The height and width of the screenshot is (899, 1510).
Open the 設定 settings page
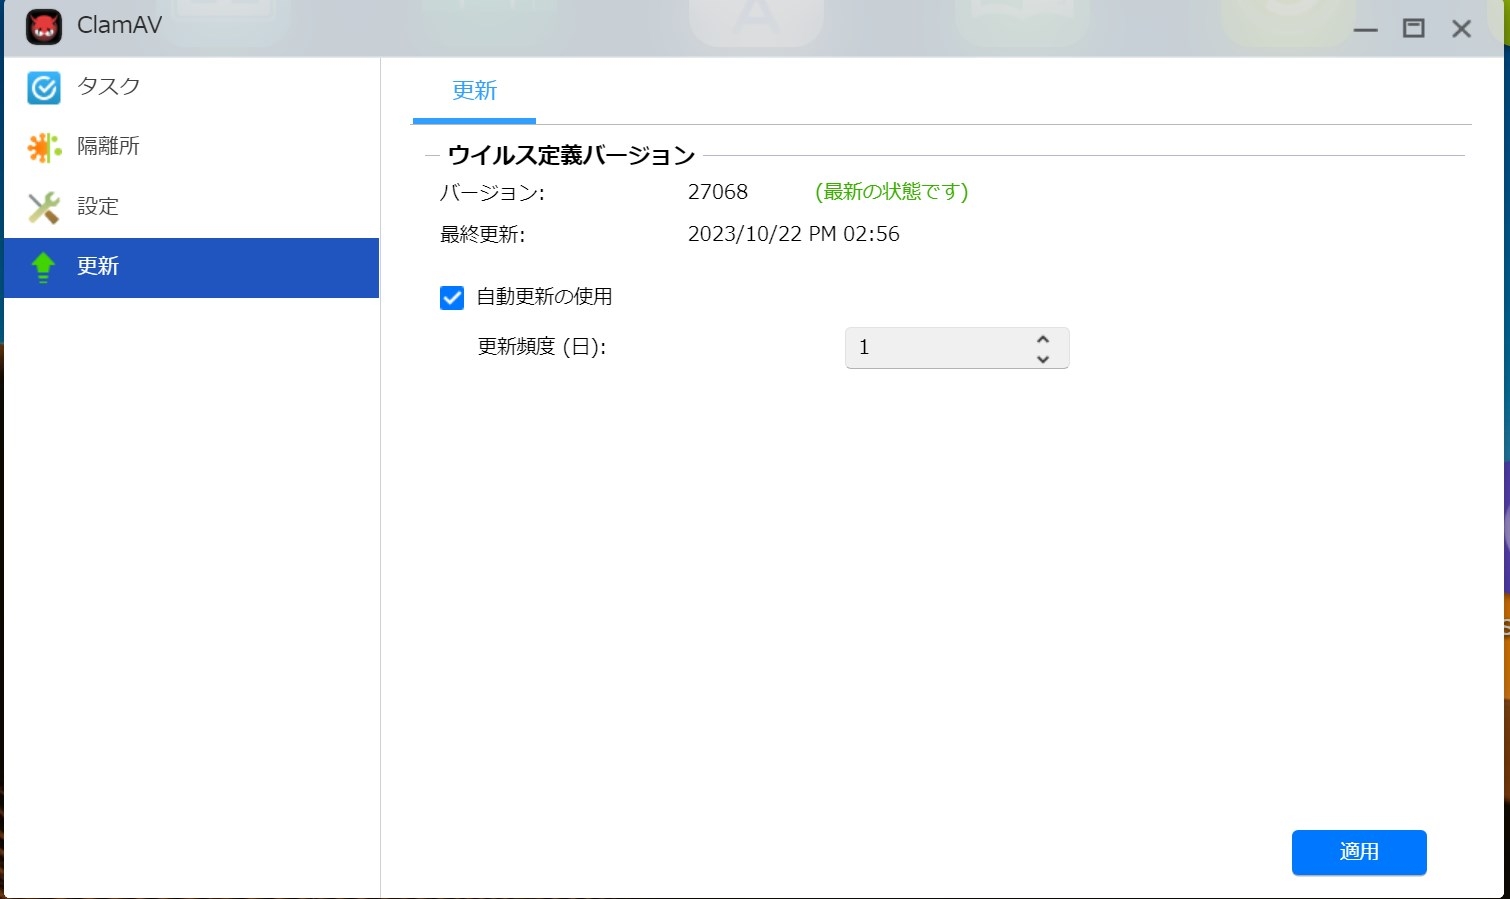coord(98,207)
